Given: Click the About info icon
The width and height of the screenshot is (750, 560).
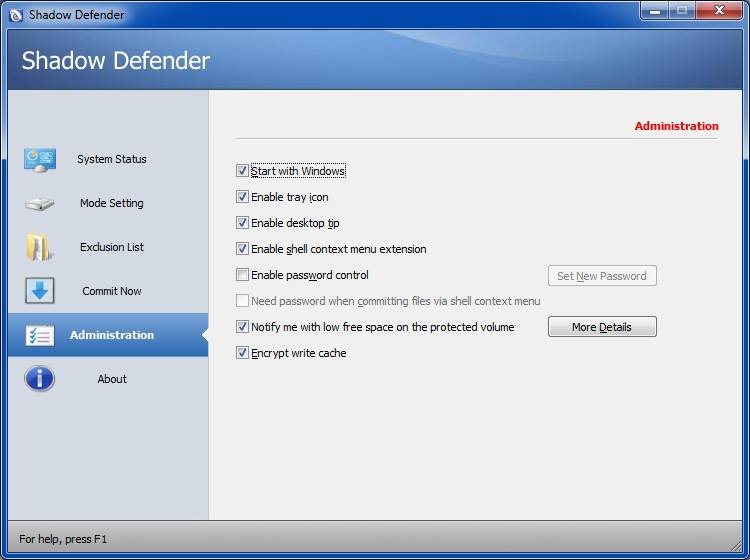Looking at the screenshot, I should point(40,379).
